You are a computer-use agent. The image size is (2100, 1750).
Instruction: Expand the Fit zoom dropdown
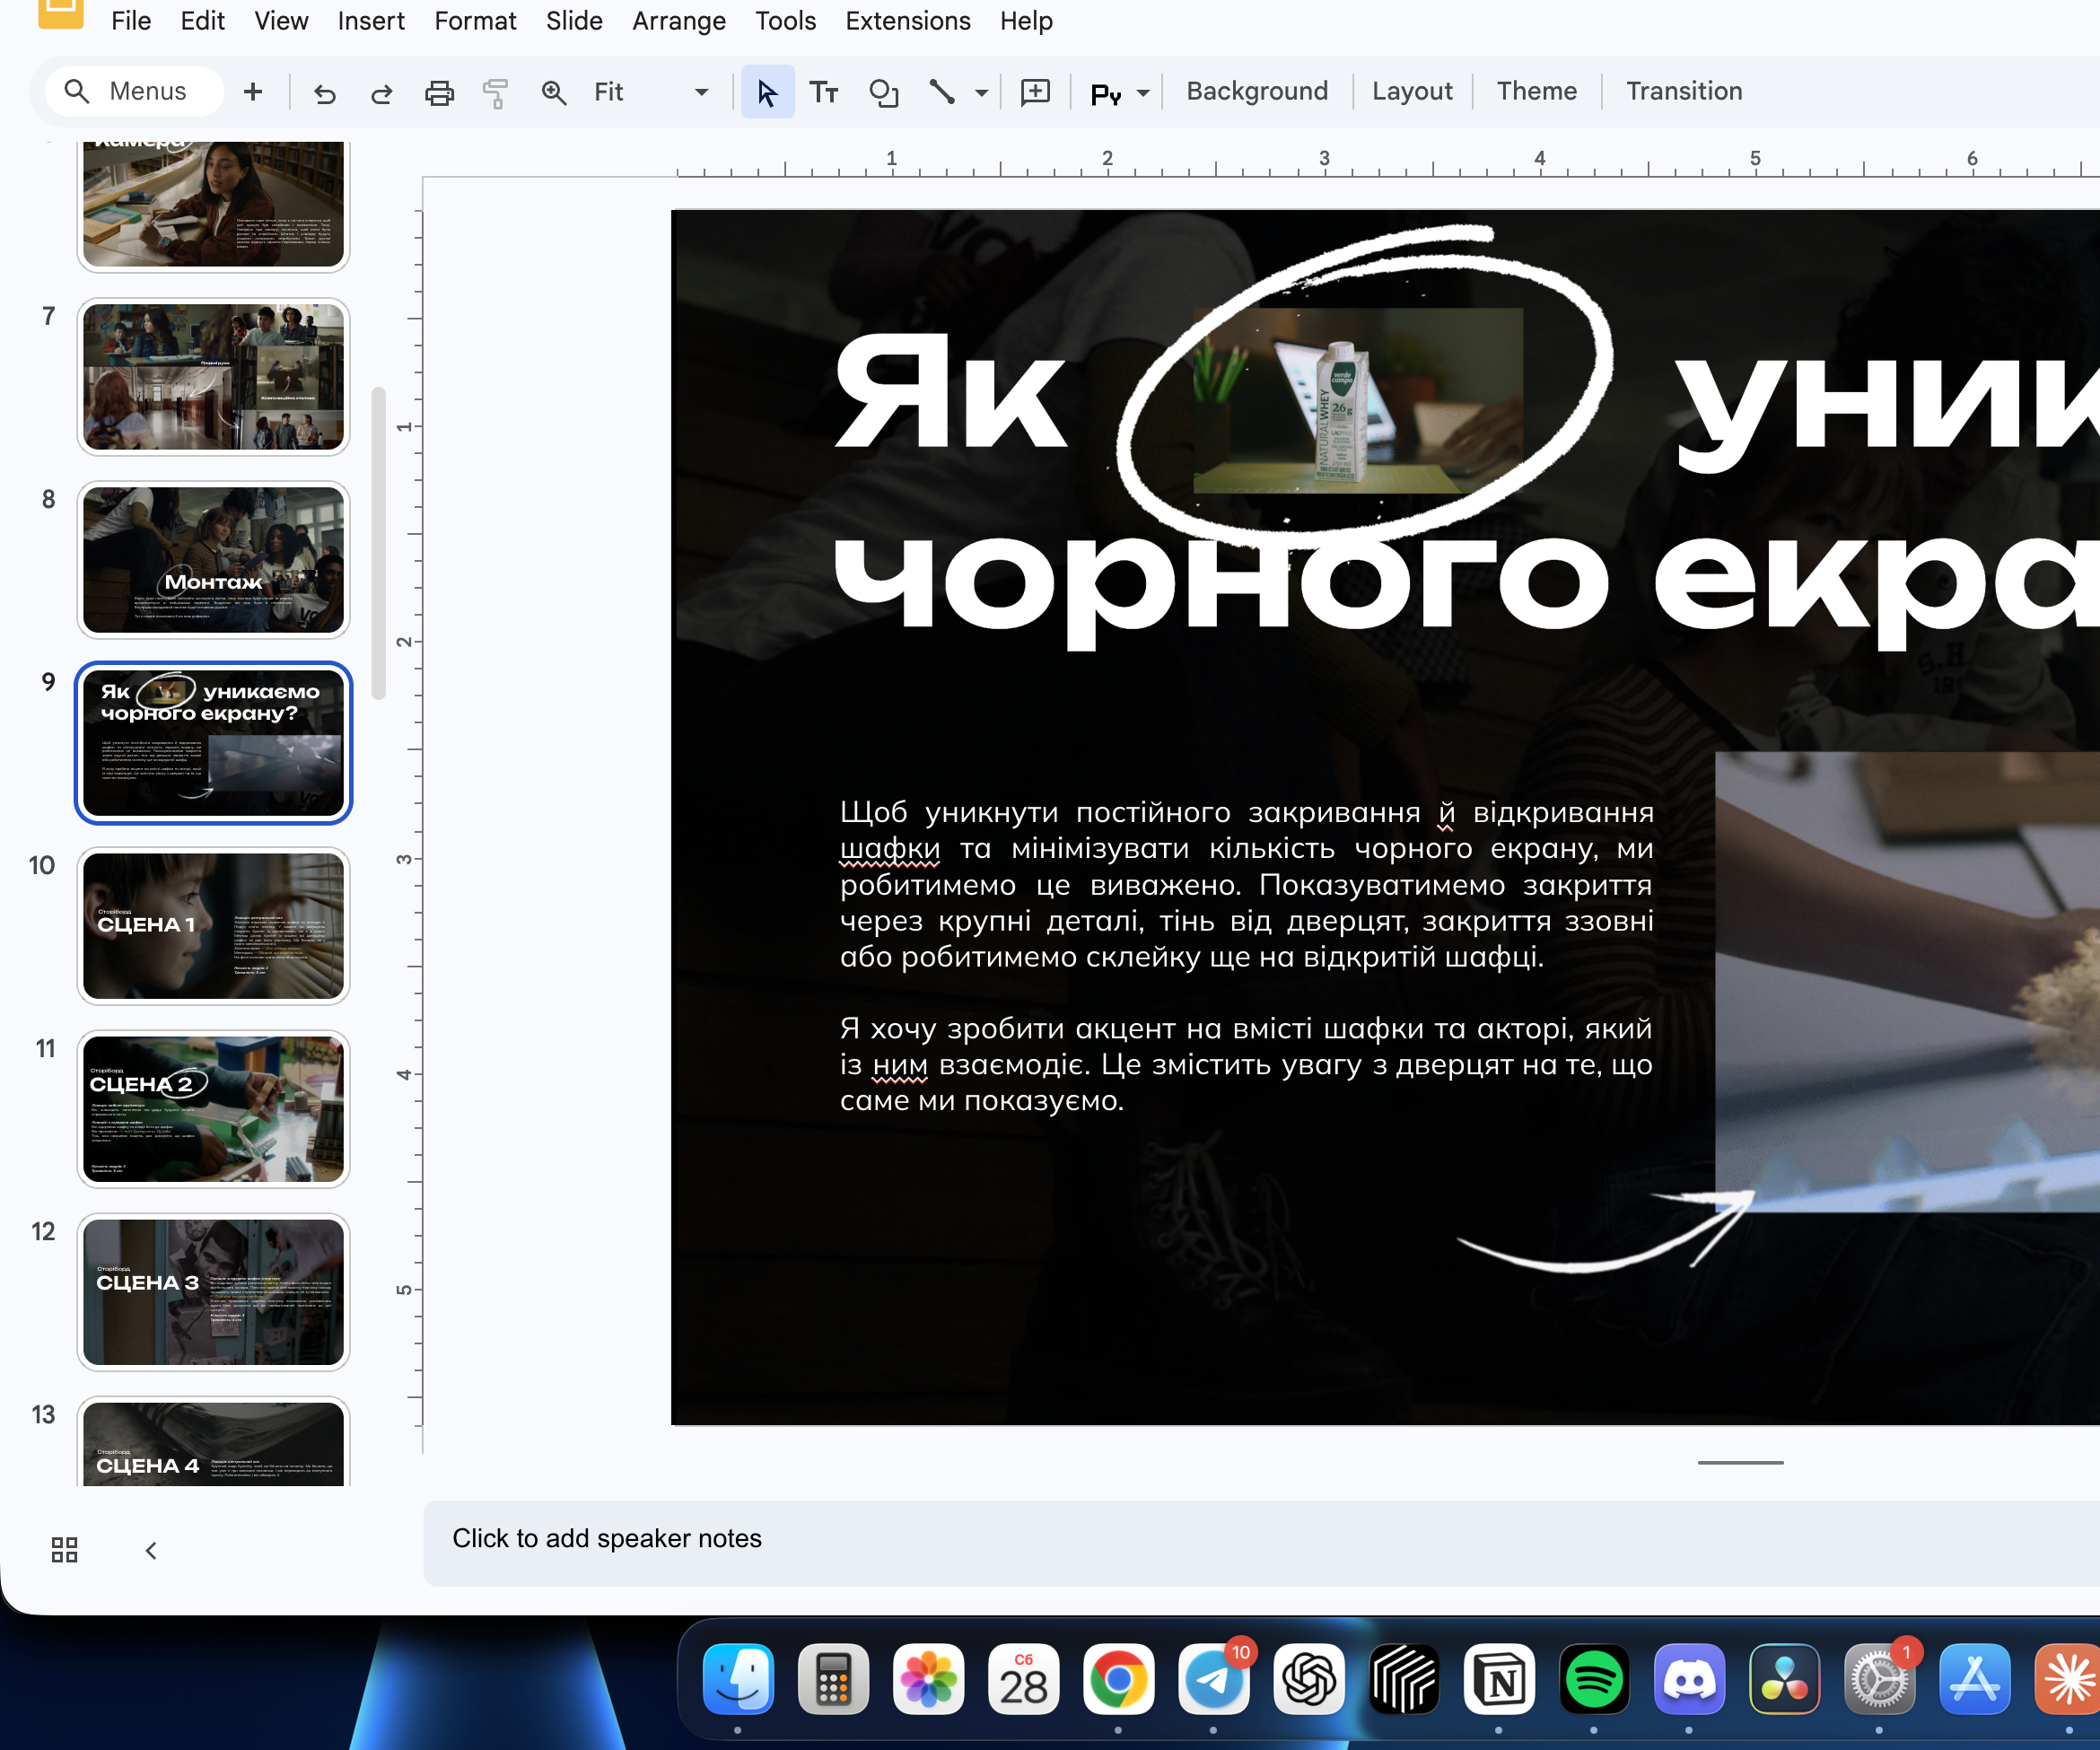[x=701, y=93]
